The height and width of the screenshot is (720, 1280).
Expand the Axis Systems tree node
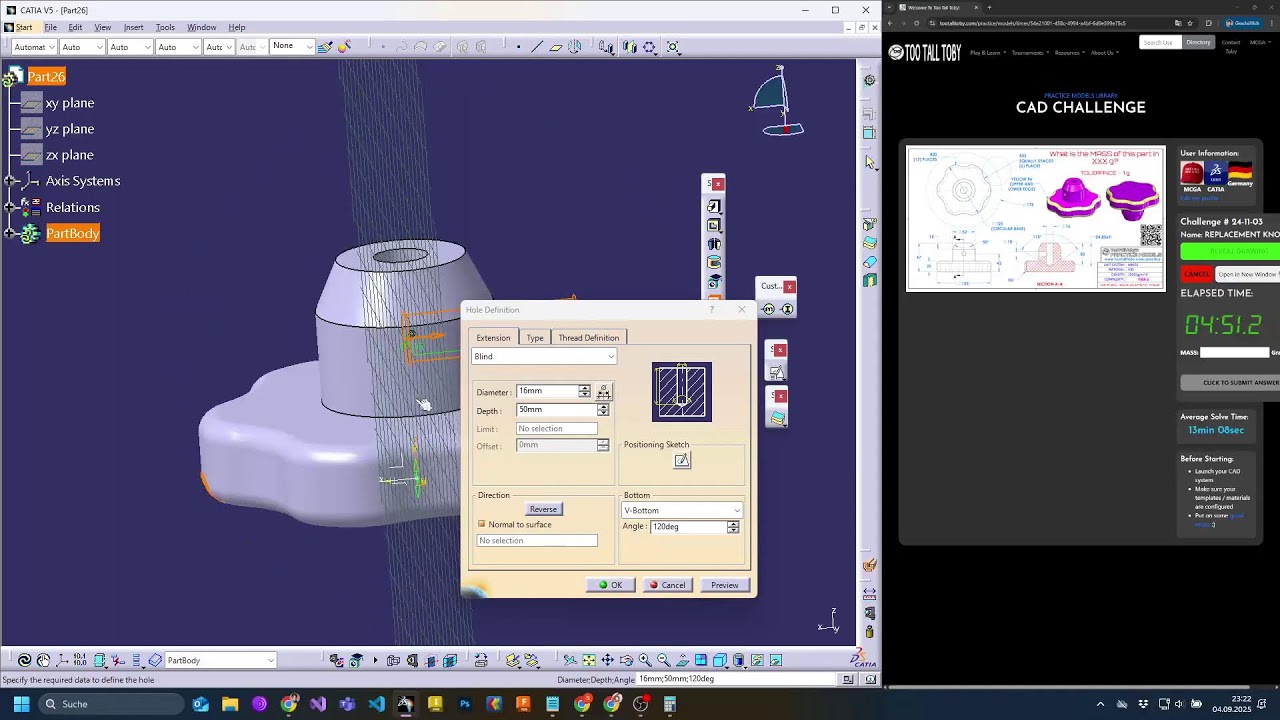(10, 181)
